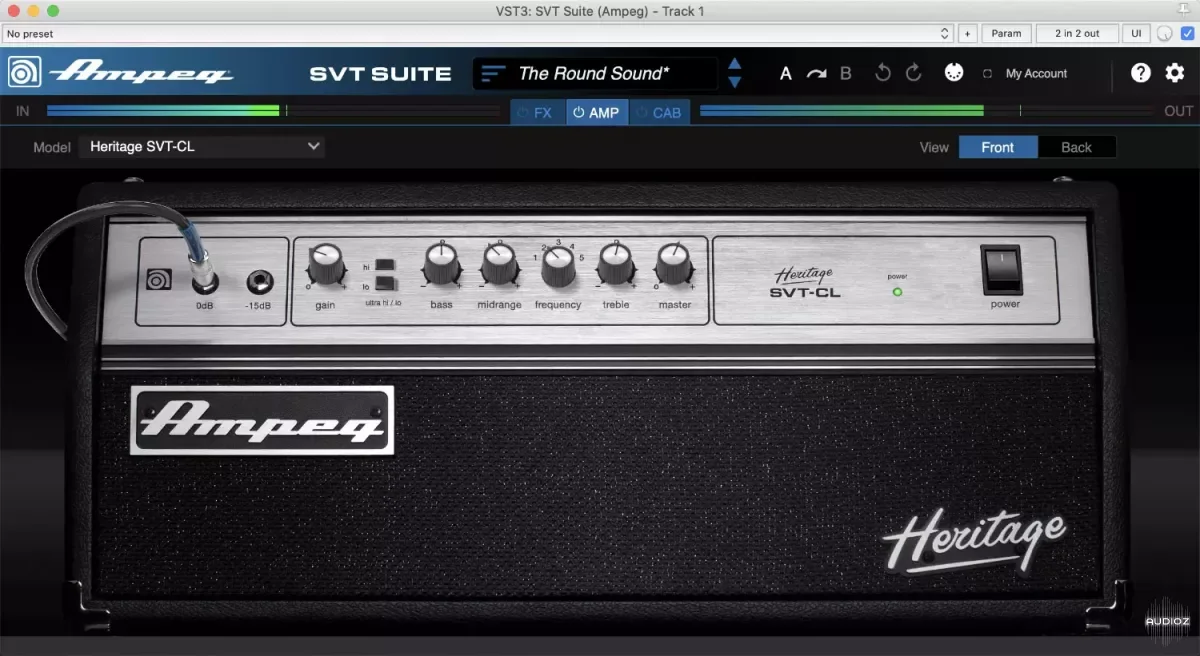Image resolution: width=1200 pixels, height=656 pixels.
Task: Flip the amp power rocker switch
Action: tap(1002, 269)
